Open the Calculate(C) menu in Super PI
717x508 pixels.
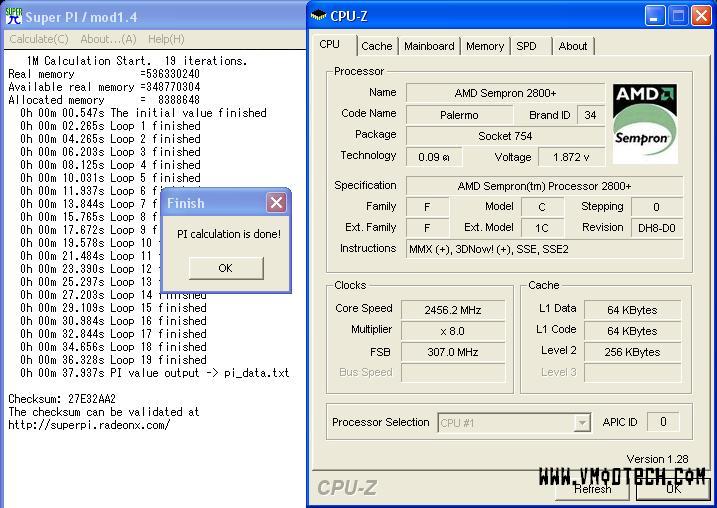pyautogui.click(x=39, y=39)
